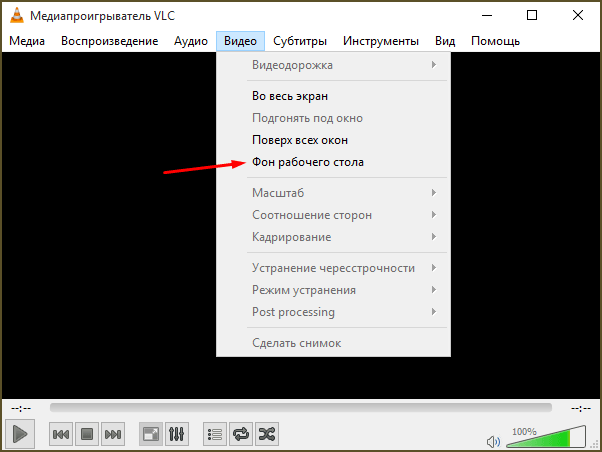The height and width of the screenshot is (452, 602).
Task: Expand the Масштаб submenu
Action: point(333,193)
